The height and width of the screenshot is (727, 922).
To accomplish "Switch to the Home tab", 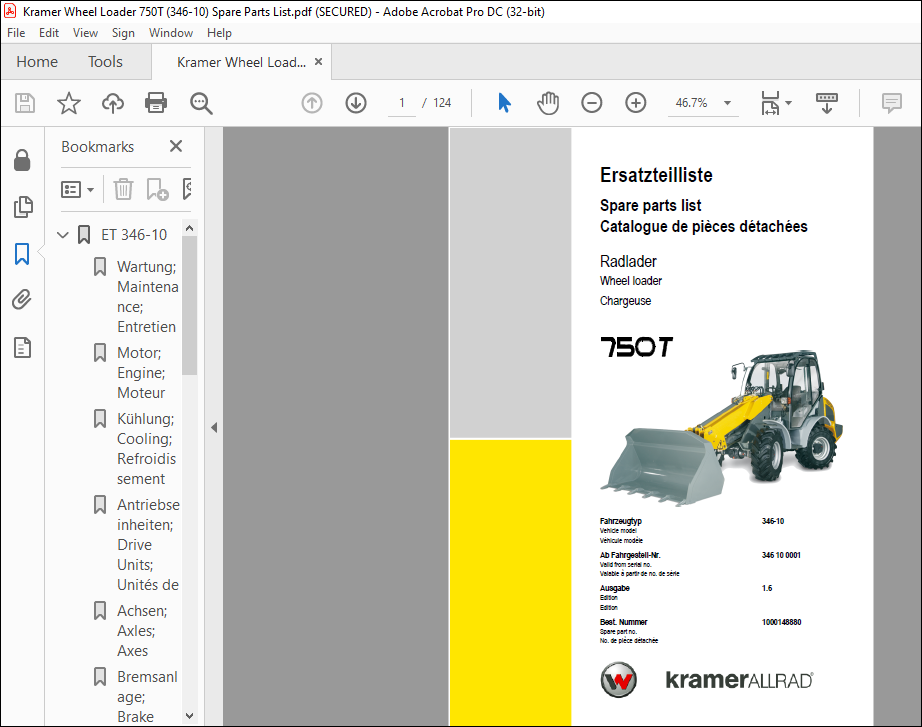I will (37, 62).
